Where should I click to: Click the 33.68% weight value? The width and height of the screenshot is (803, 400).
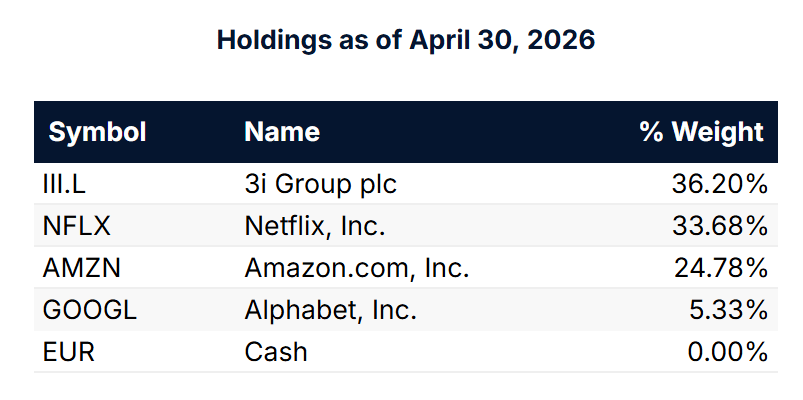pyautogui.click(x=720, y=226)
